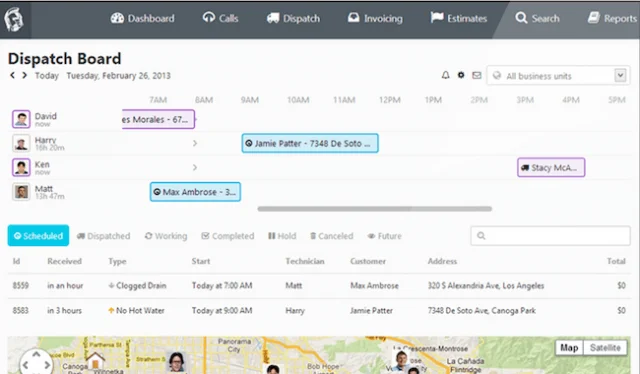Switch map to Satellite view
Screen dimensions: 640x374
click(605, 348)
